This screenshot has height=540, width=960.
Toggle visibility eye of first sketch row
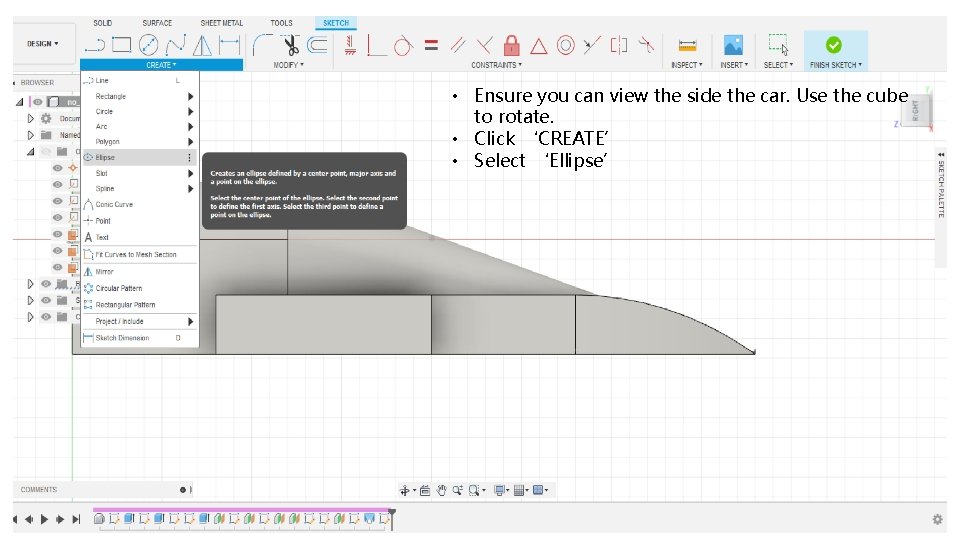coord(58,184)
